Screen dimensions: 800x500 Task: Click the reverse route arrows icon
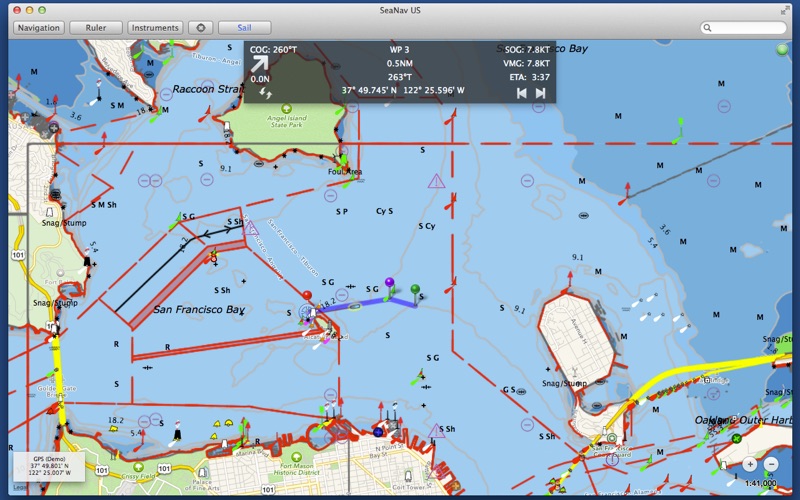click(265, 92)
